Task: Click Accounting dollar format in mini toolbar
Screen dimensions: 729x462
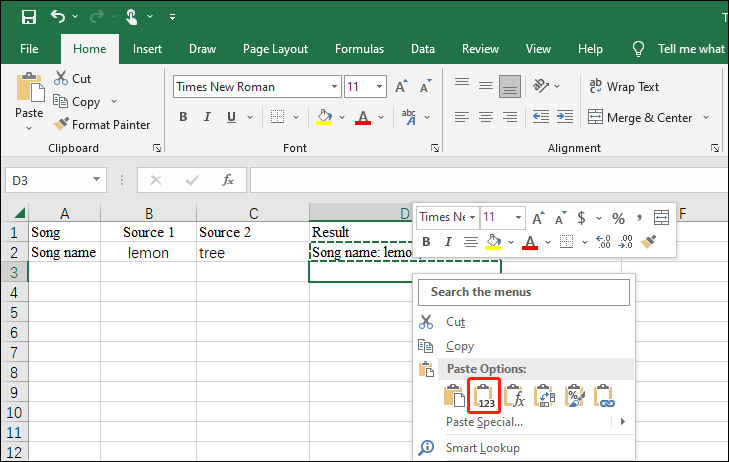Action: (x=581, y=218)
